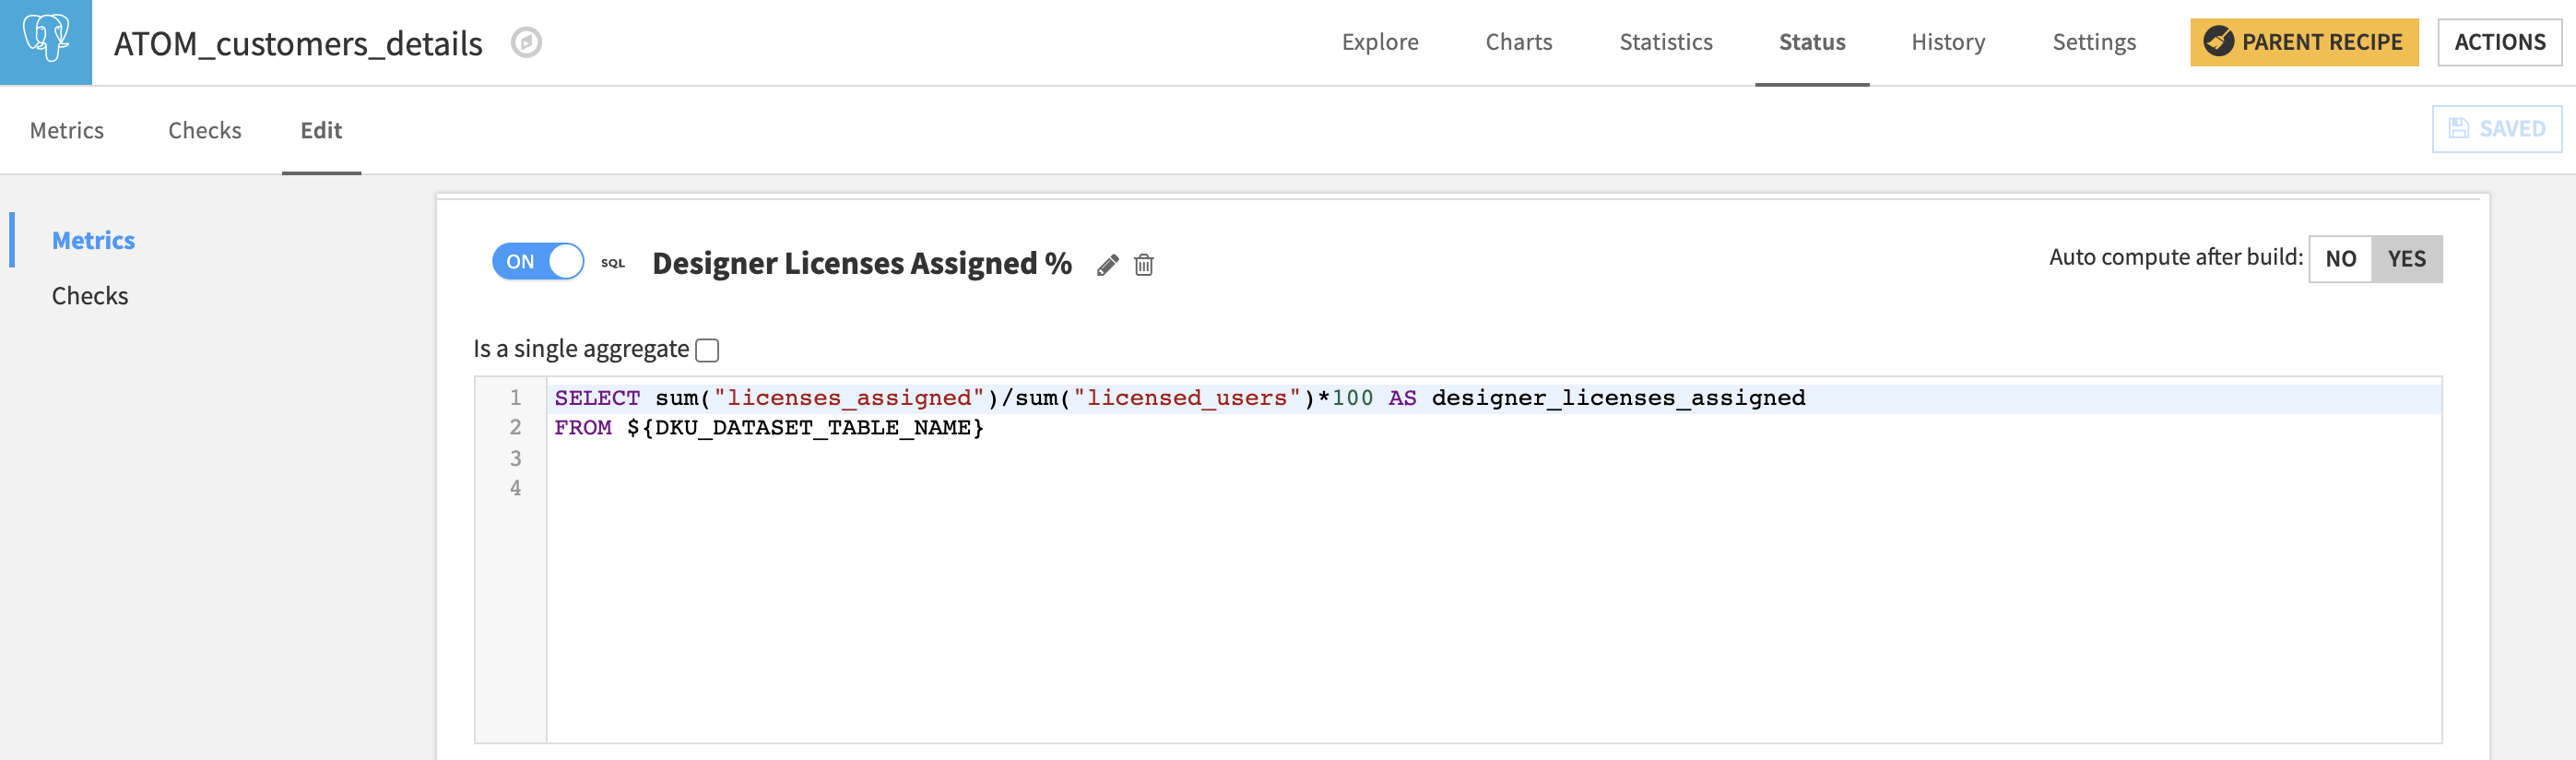Click the compass icon beside dataset name

click(x=526, y=43)
